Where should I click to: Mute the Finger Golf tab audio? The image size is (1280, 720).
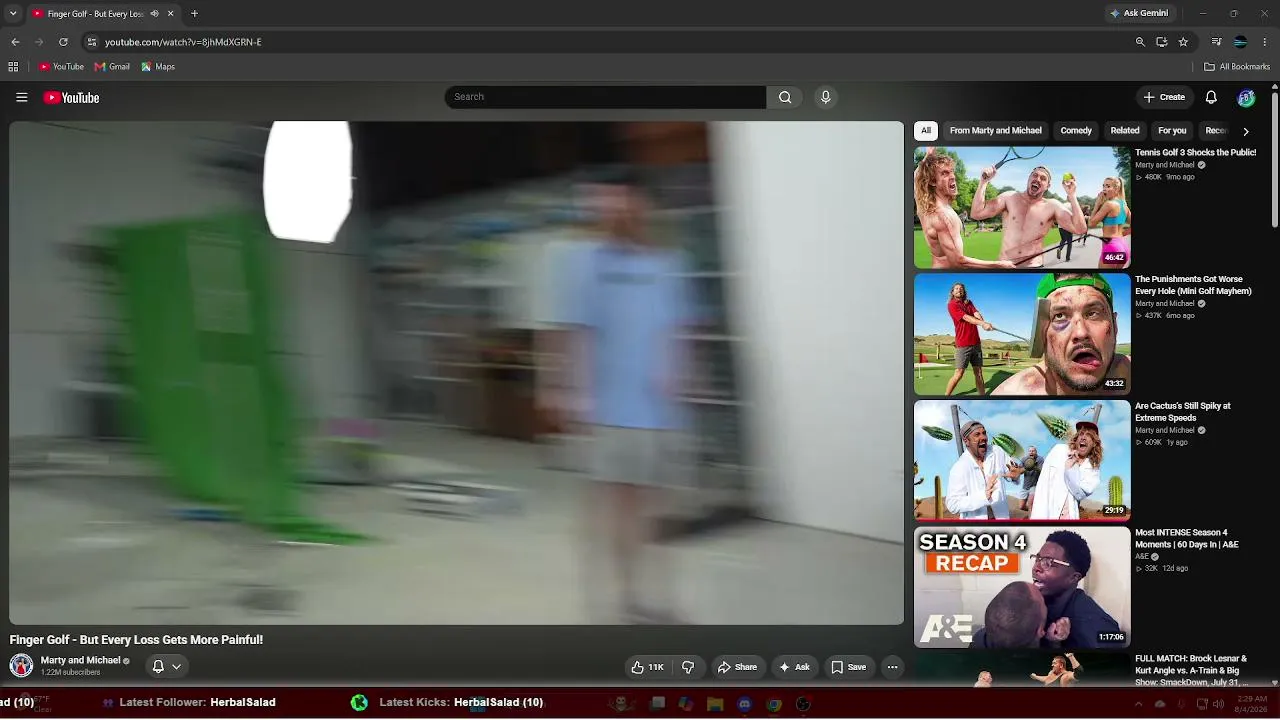(x=154, y=14)
